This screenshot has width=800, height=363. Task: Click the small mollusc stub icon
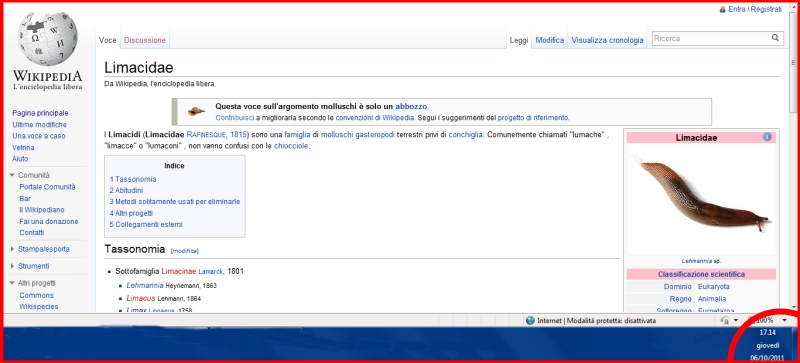[195, 111]
